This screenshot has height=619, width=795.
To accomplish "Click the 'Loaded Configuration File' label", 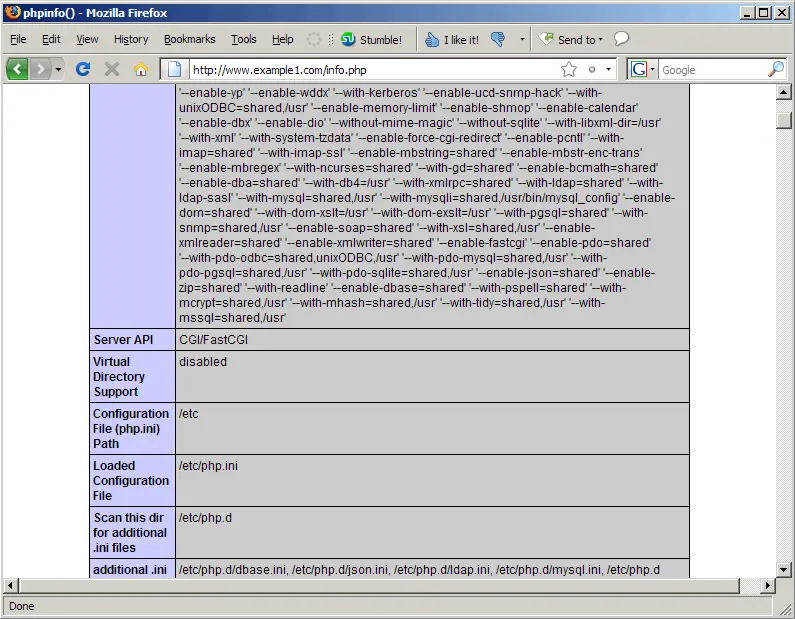I will point(132,481).
